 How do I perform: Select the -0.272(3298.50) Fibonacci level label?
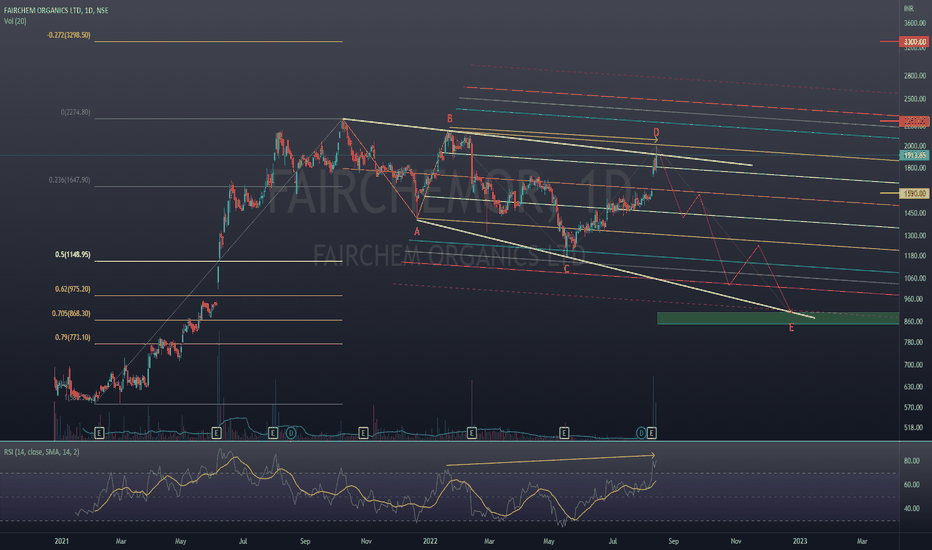coord(69,36)
